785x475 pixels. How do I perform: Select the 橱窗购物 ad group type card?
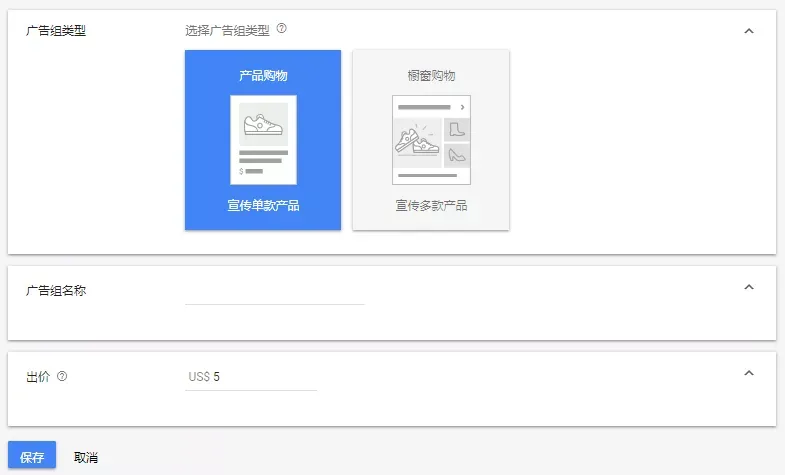coord(431,140)
